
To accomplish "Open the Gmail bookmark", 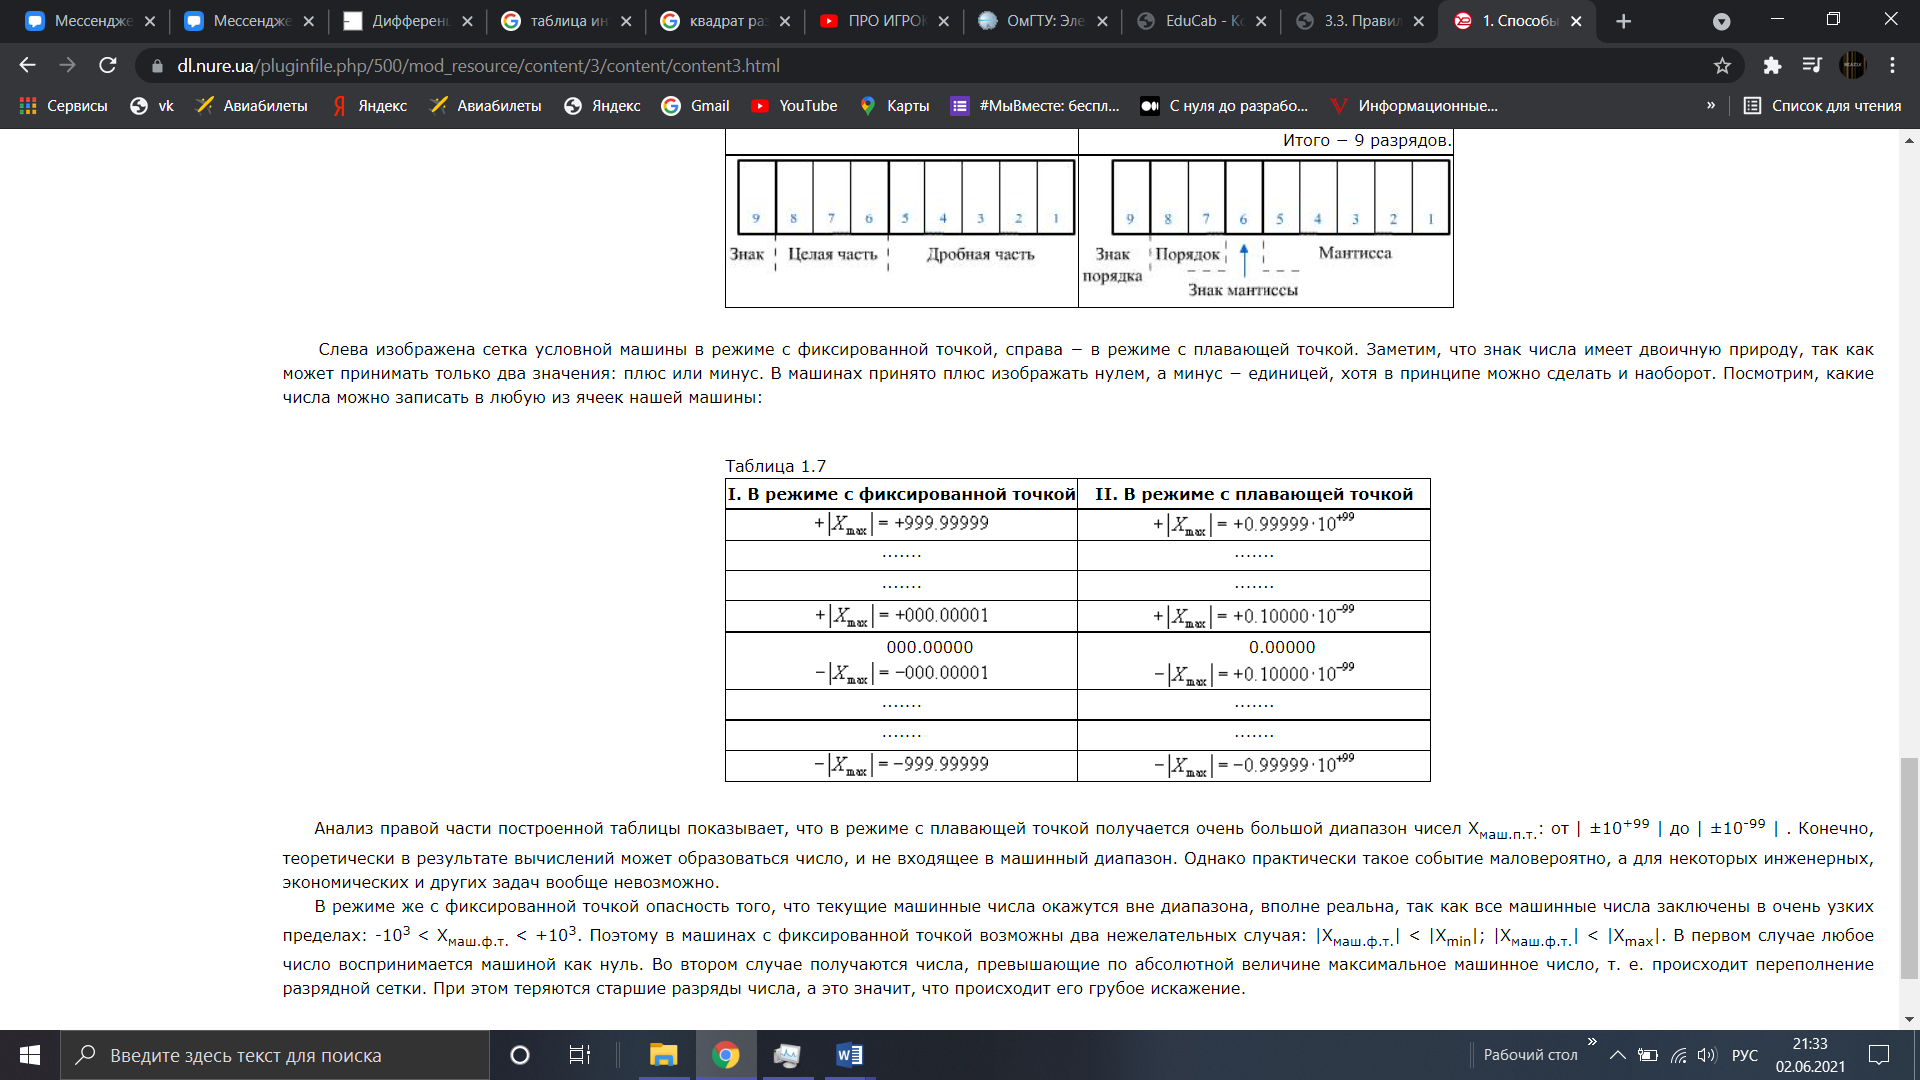I will (x=696, y=105).
